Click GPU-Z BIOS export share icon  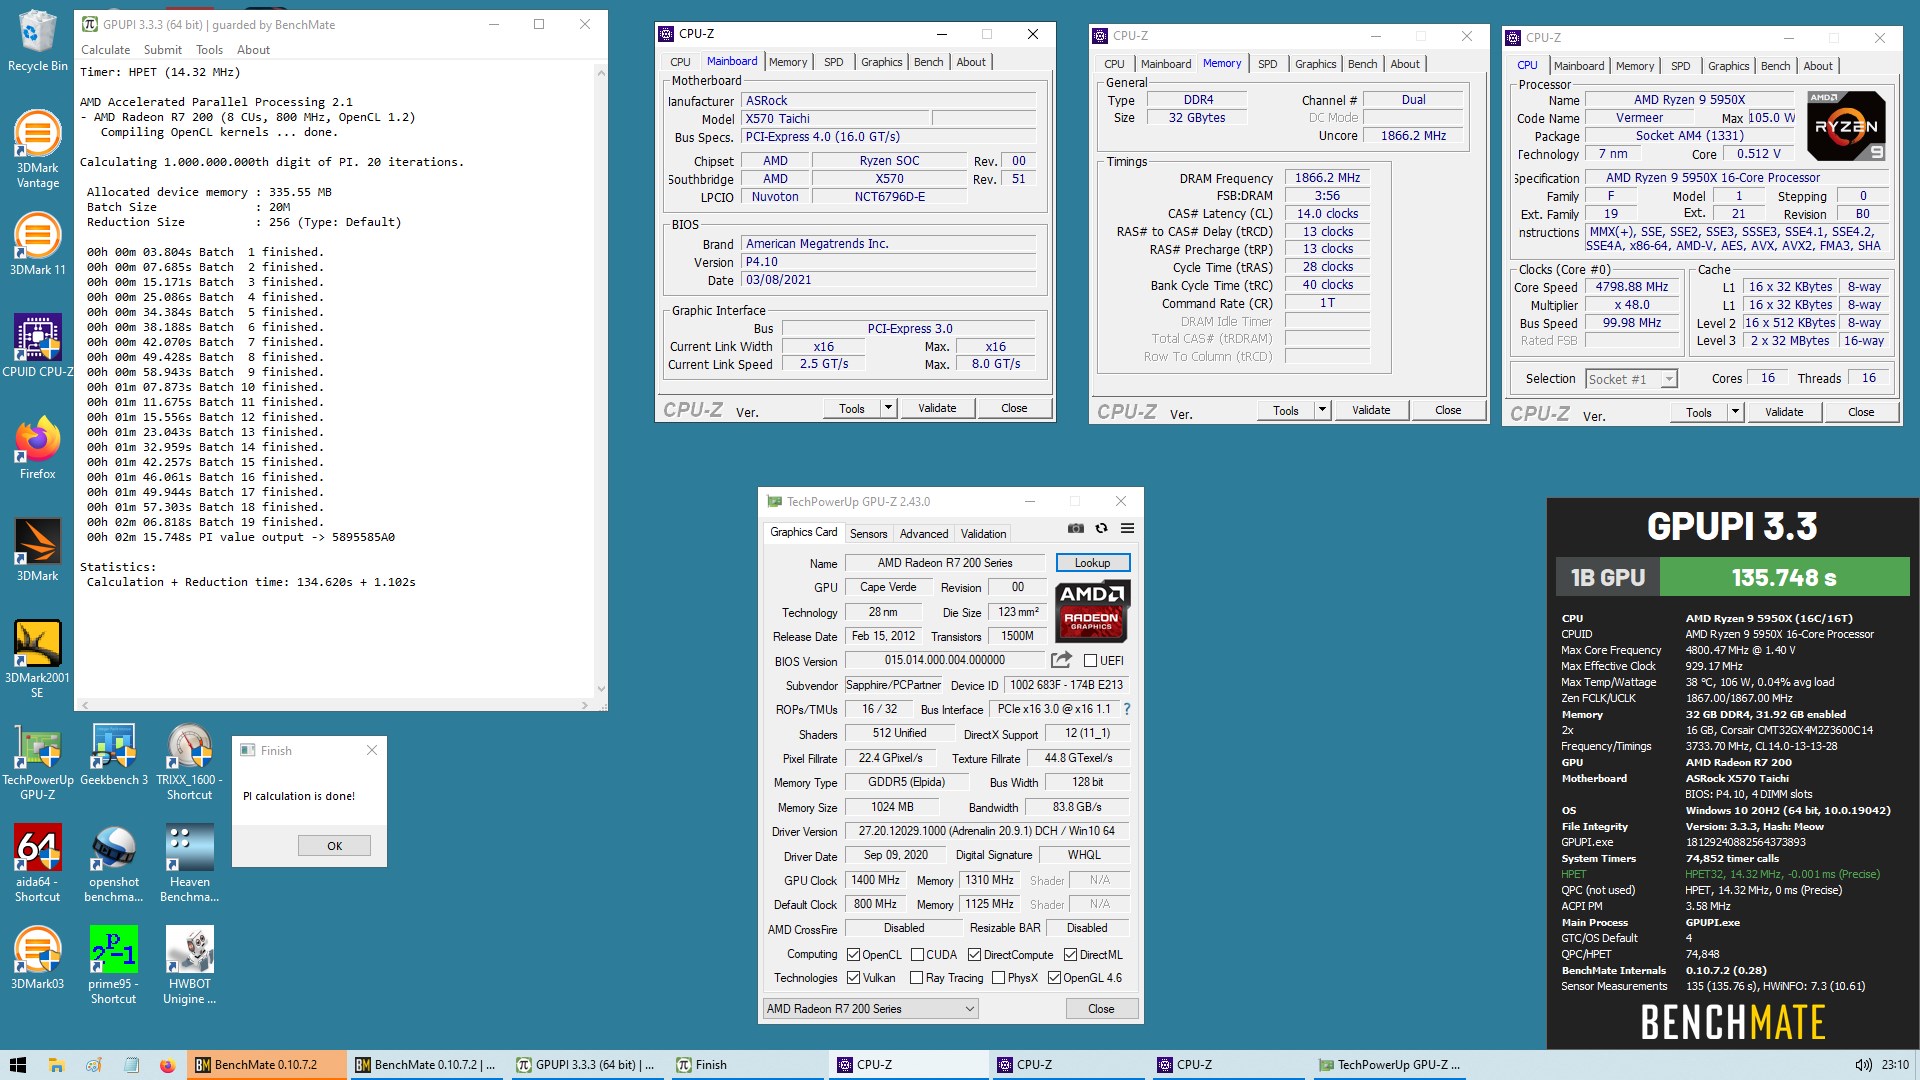click(x=1061, y=660)
